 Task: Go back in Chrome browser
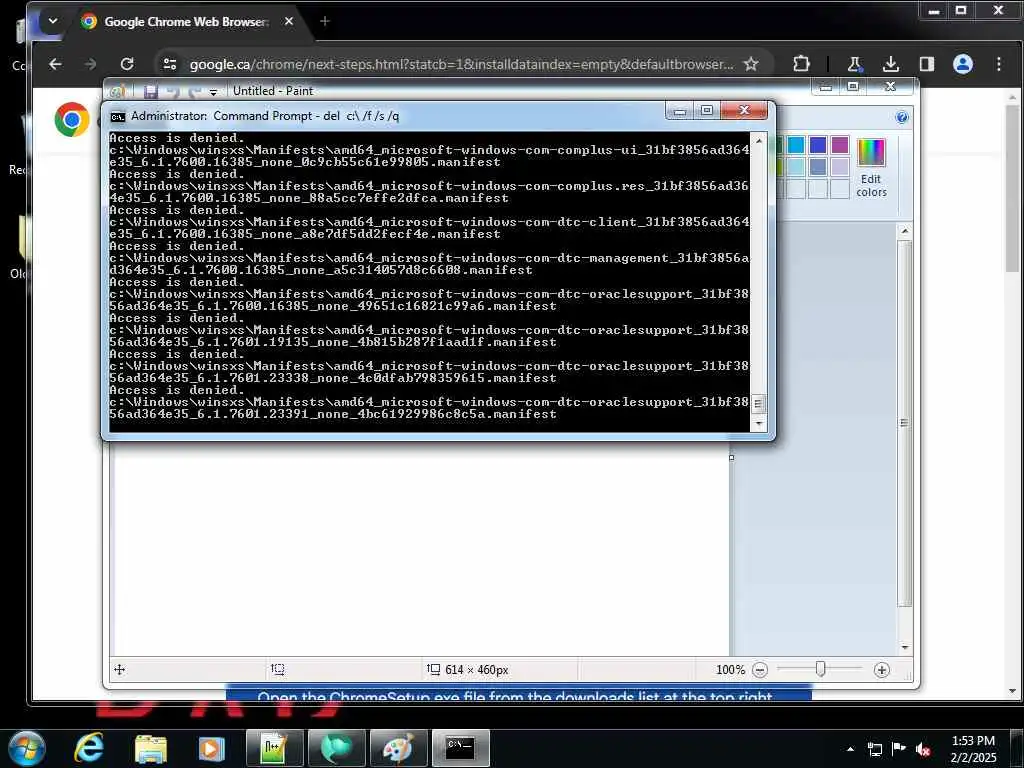(x=56, y=64)
